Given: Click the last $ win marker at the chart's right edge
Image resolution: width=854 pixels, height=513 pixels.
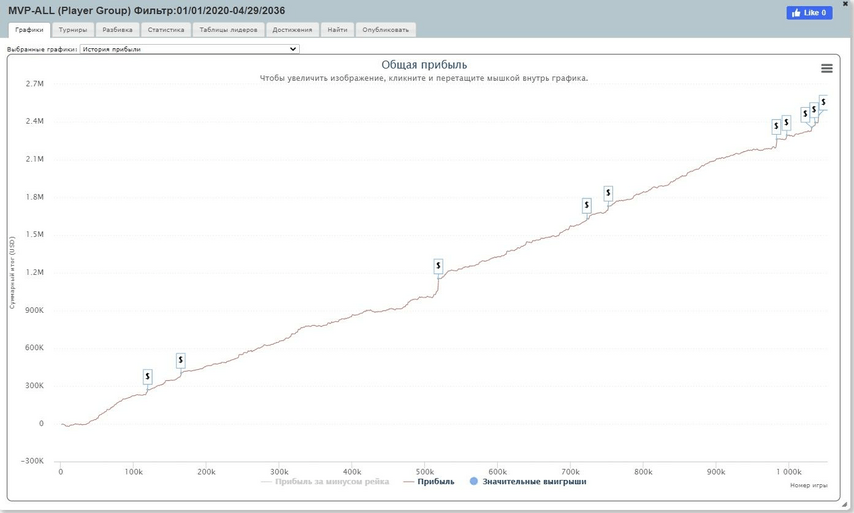Looking at the screenshot, I should (823, 102).
